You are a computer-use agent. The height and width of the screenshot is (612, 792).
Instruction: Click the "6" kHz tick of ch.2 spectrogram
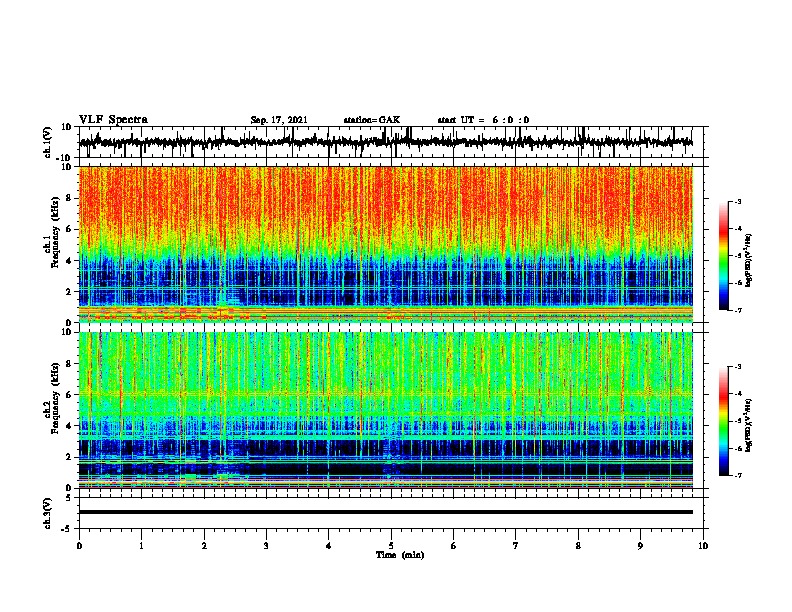pos(69,395)
